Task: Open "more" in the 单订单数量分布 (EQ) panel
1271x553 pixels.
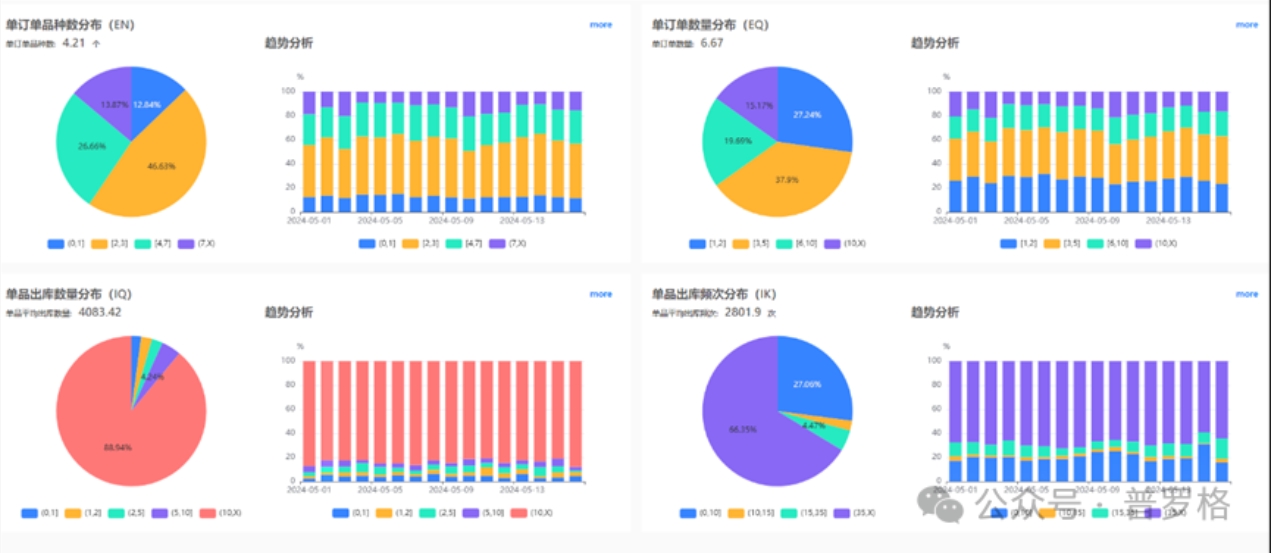Action: [1246, 25]
